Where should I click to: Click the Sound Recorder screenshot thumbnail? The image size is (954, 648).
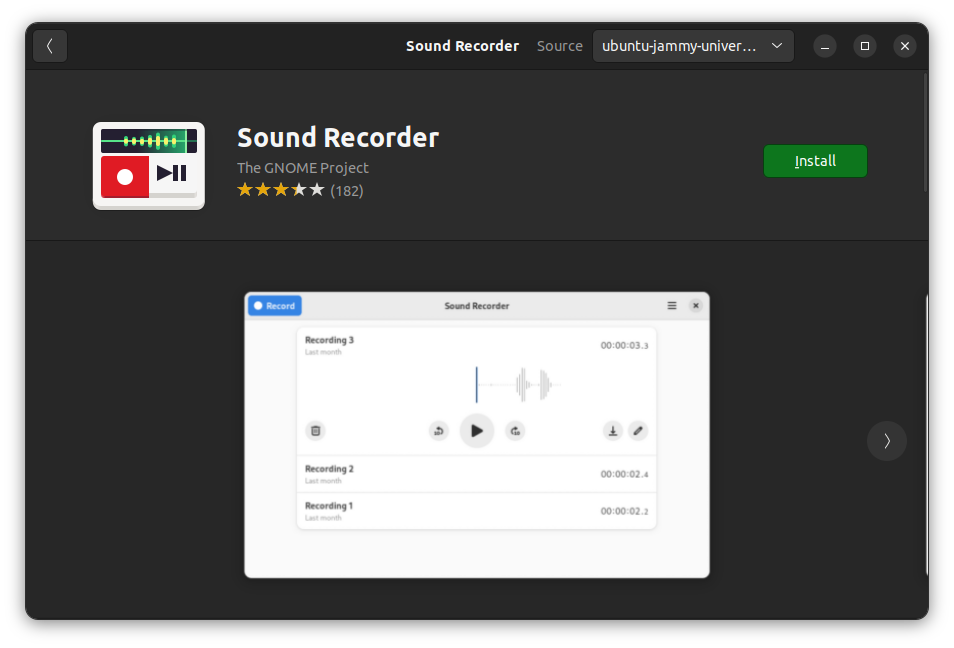coord(477,435)
